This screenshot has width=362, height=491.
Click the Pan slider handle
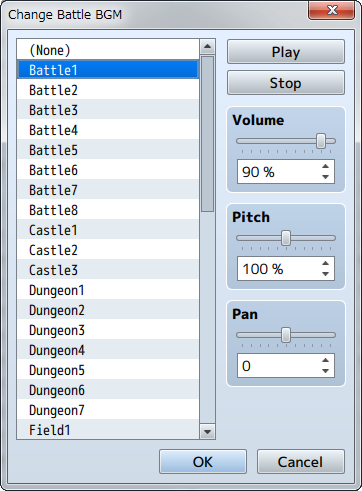pyautogui.click(x=286, y=335)
